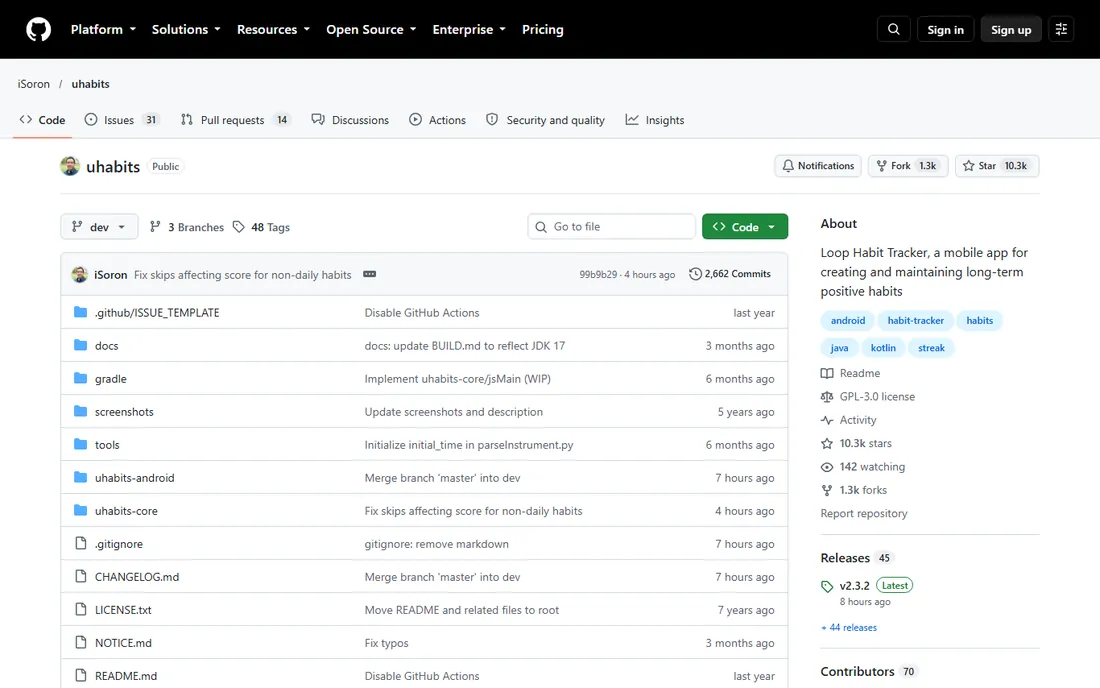1100x688 pixels.
Task: Open commit history clock icon
Action: point(695,274)
